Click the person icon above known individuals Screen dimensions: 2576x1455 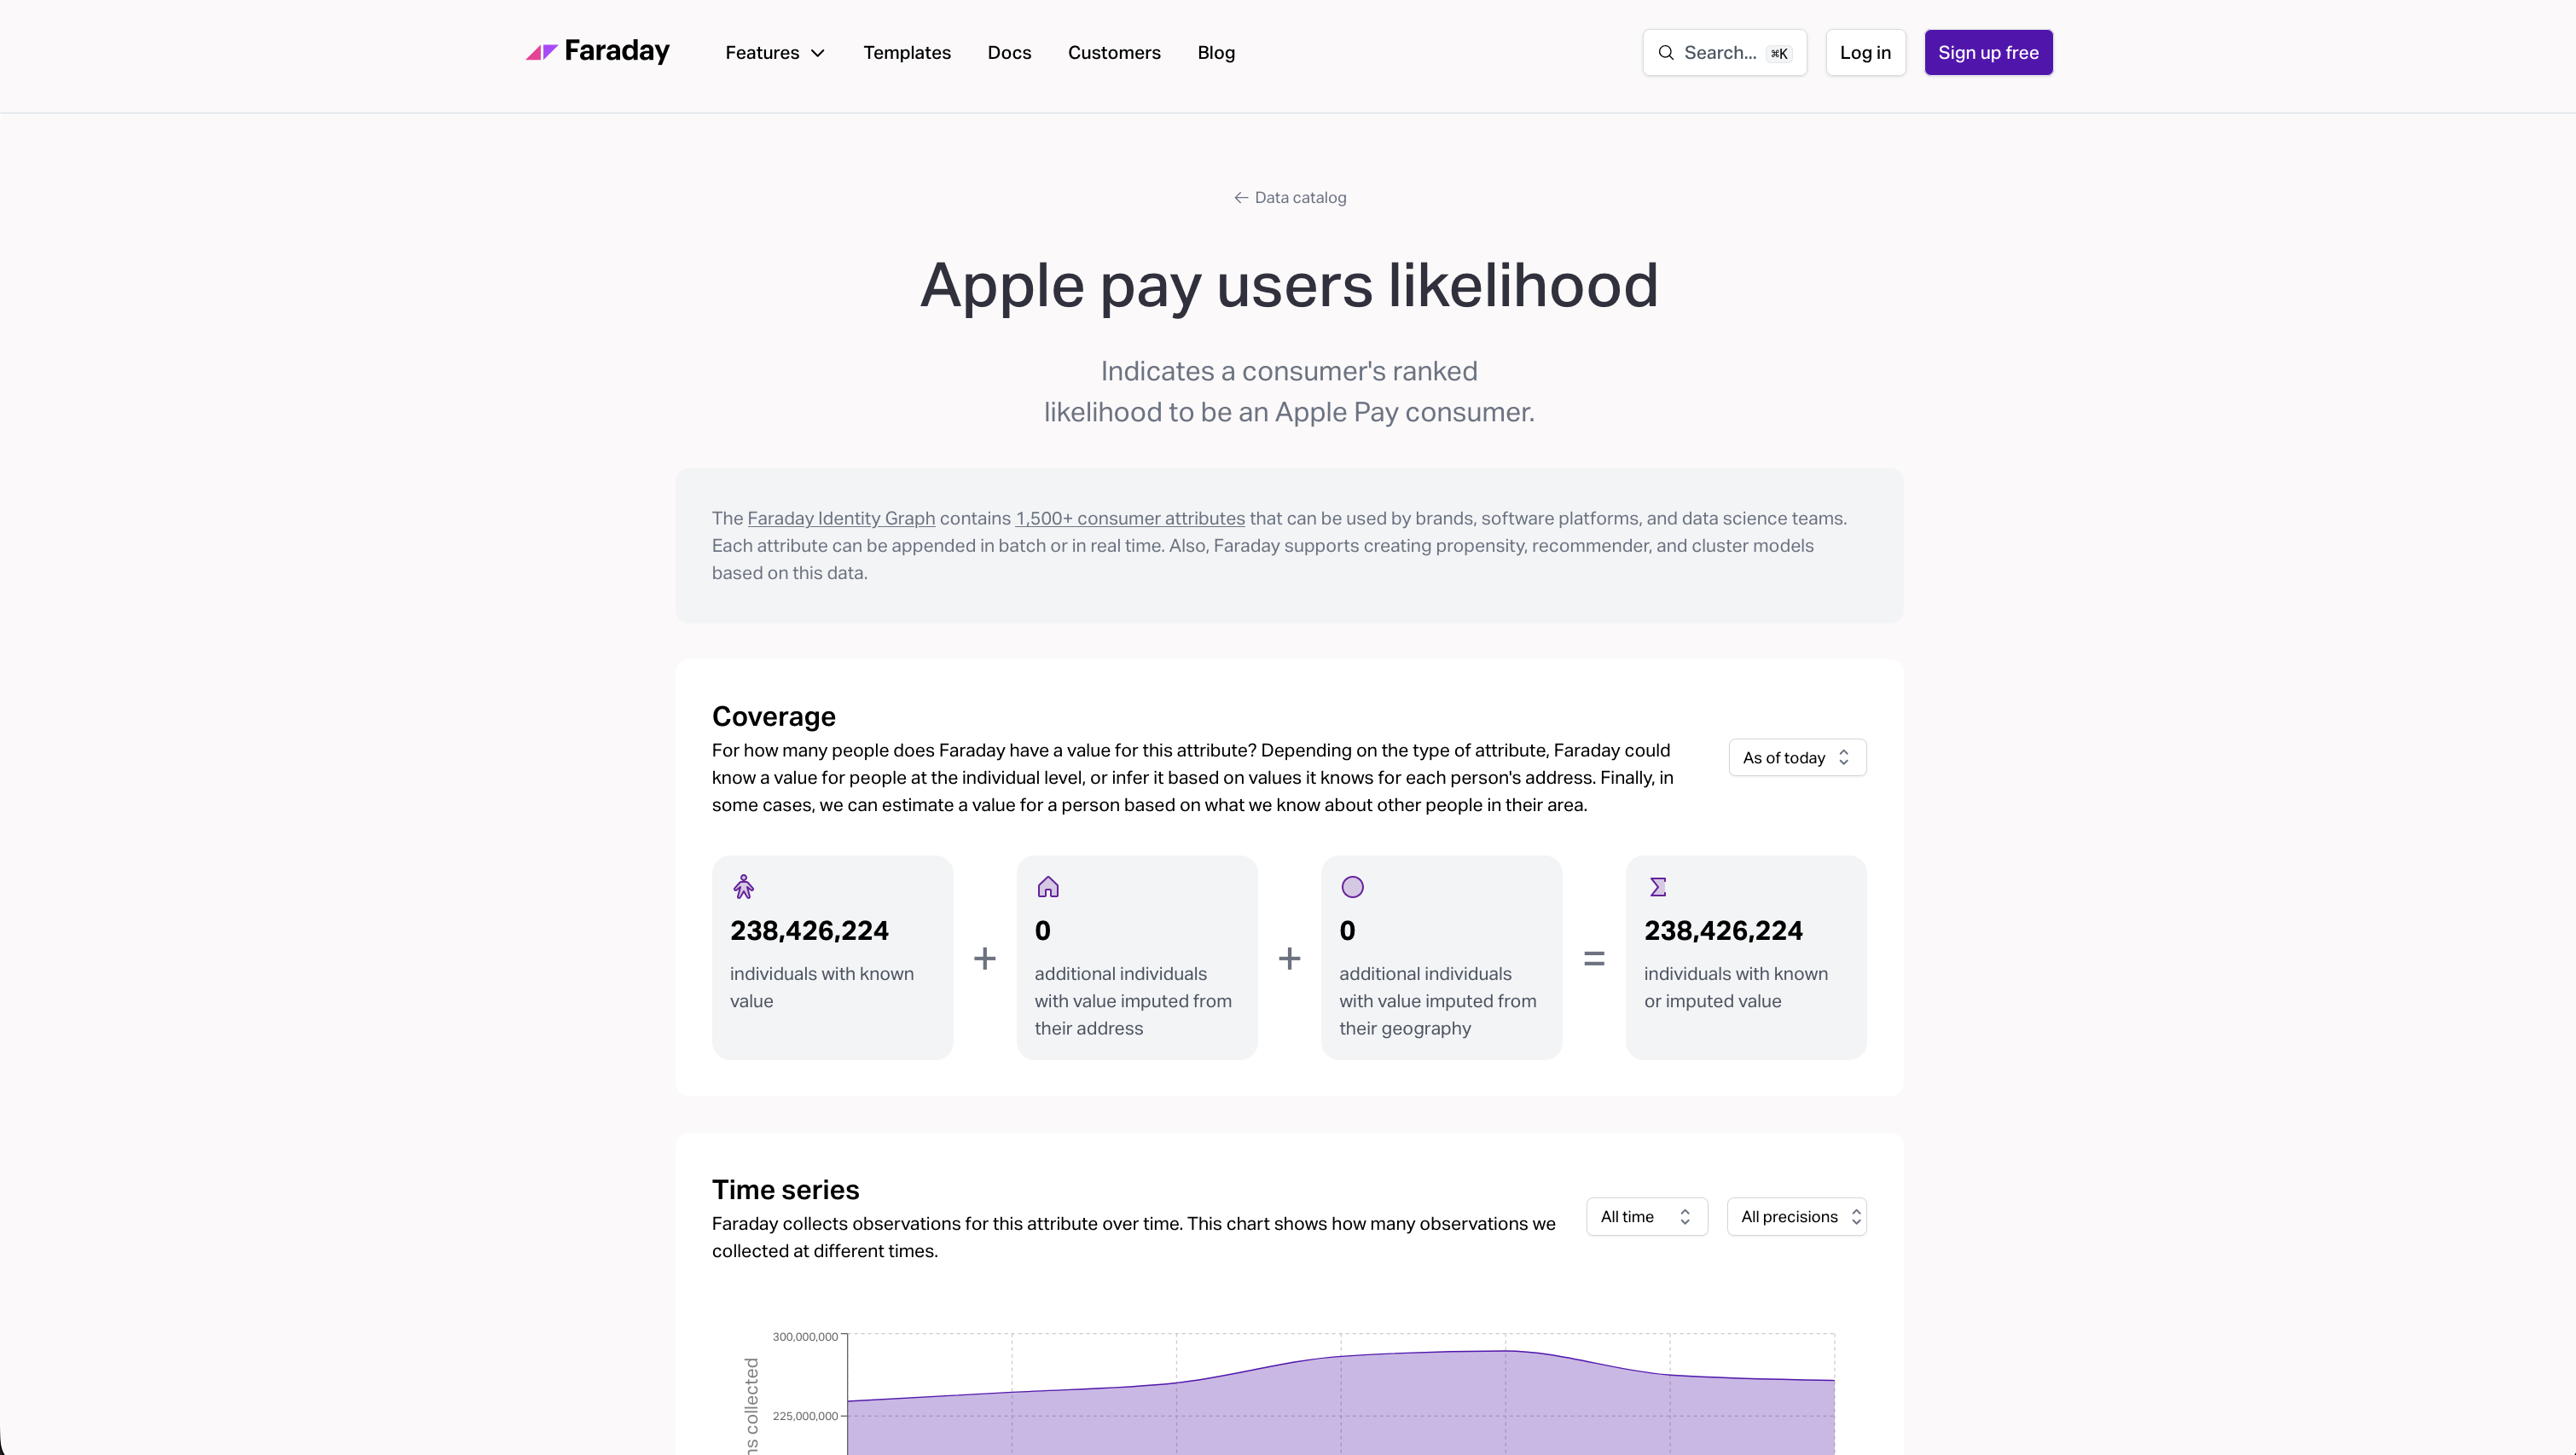(x=743, y=887)
